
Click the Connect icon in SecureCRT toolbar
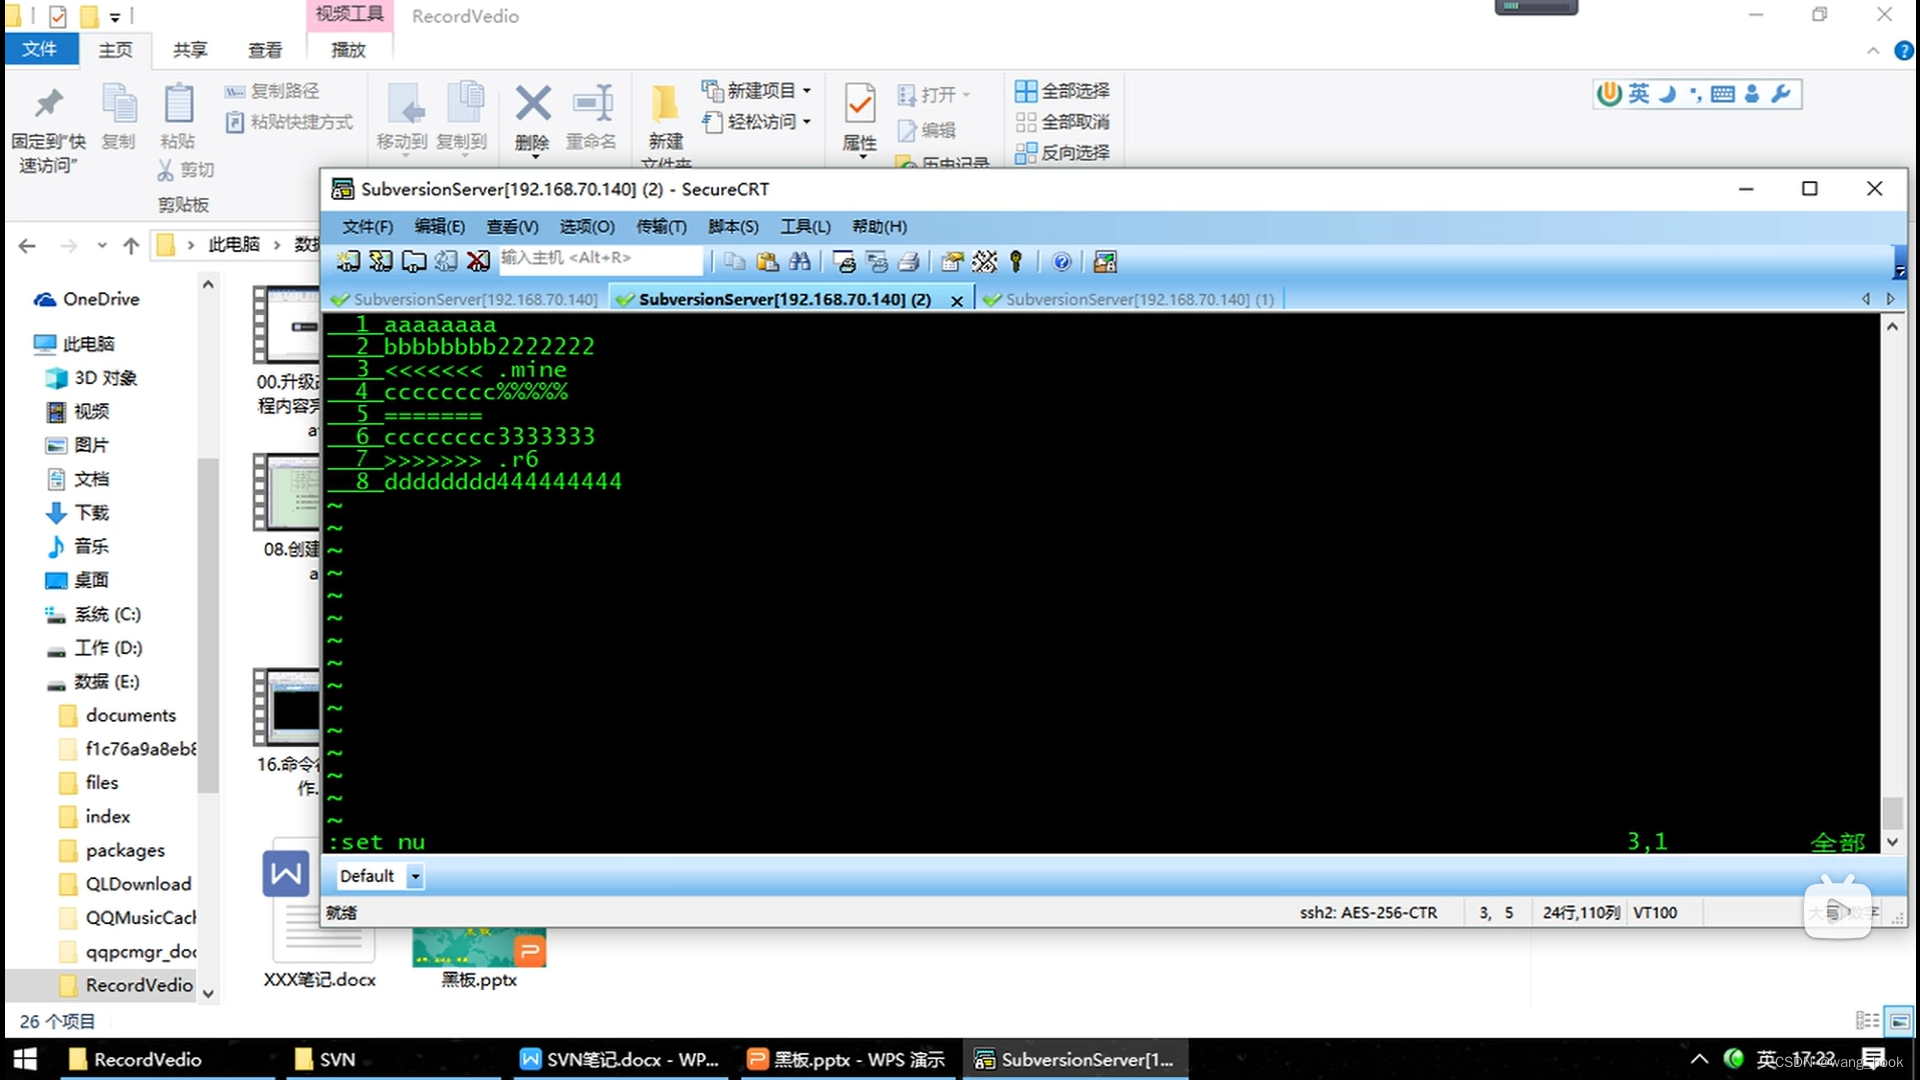348,261
